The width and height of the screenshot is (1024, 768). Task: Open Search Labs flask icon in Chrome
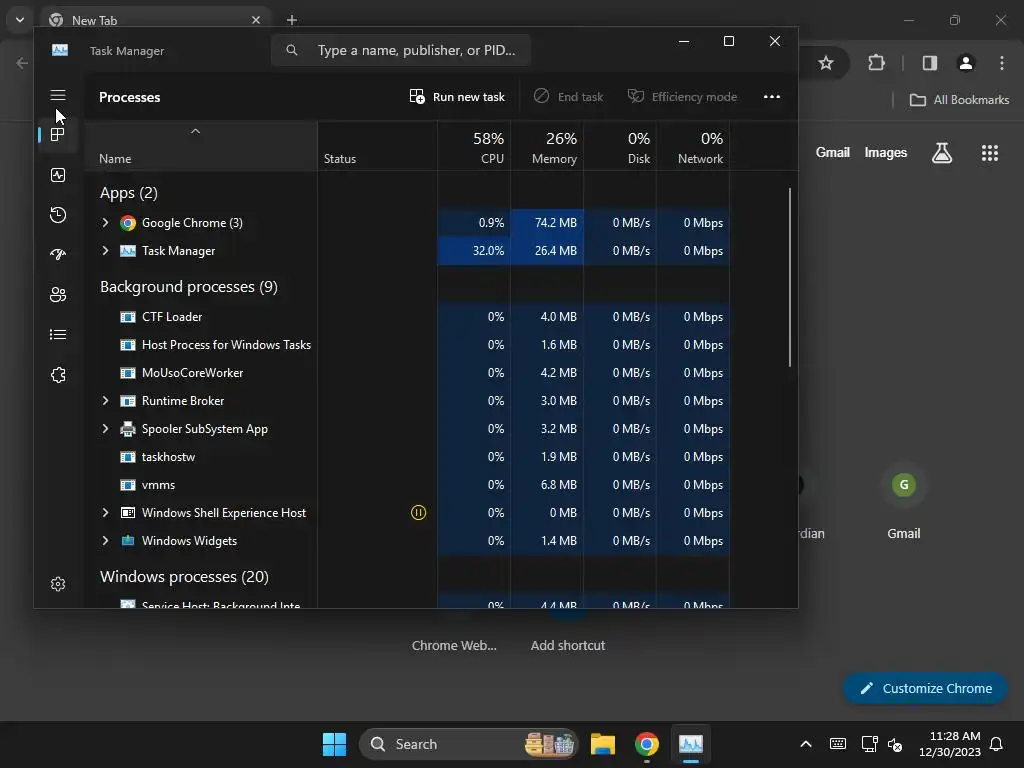(x=942, y=153)
